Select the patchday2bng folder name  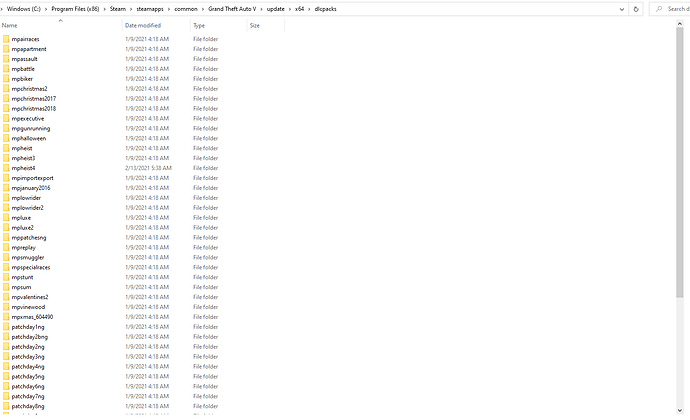click(x=29, y=337)
